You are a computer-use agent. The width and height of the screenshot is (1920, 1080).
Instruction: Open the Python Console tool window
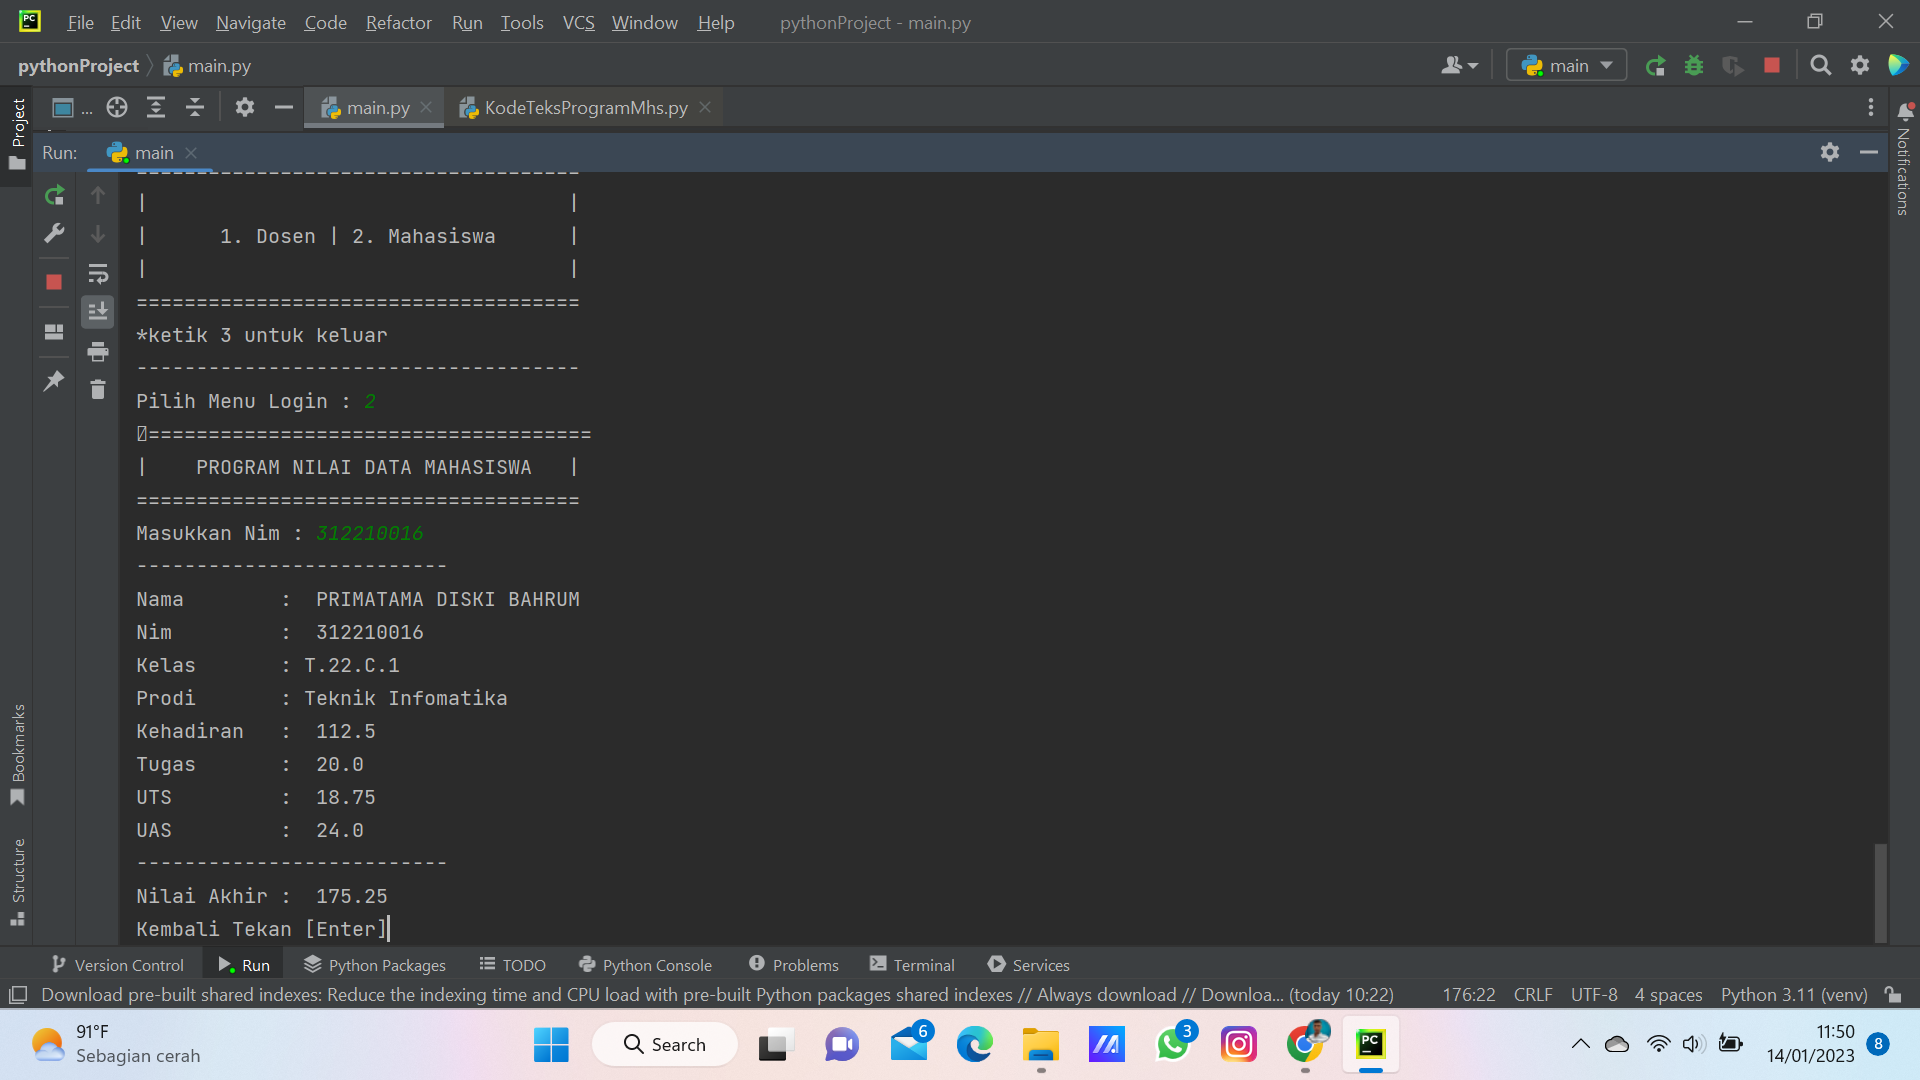coord(645,964)
